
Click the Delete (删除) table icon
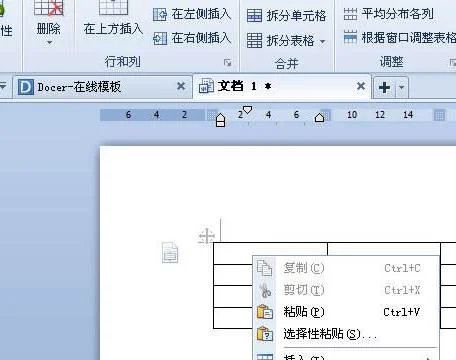[49, 8]
